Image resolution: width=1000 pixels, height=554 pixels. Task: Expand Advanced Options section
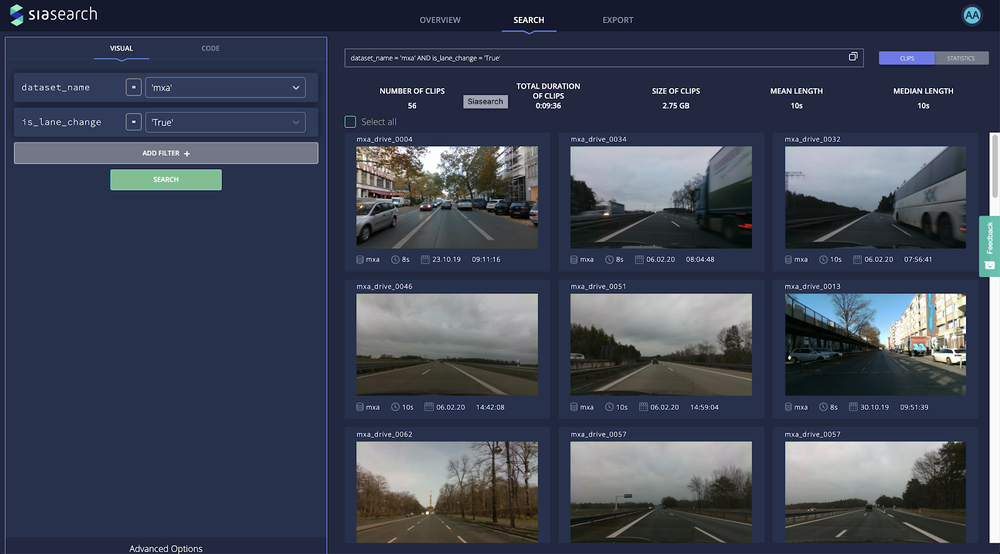pos(166,548)
